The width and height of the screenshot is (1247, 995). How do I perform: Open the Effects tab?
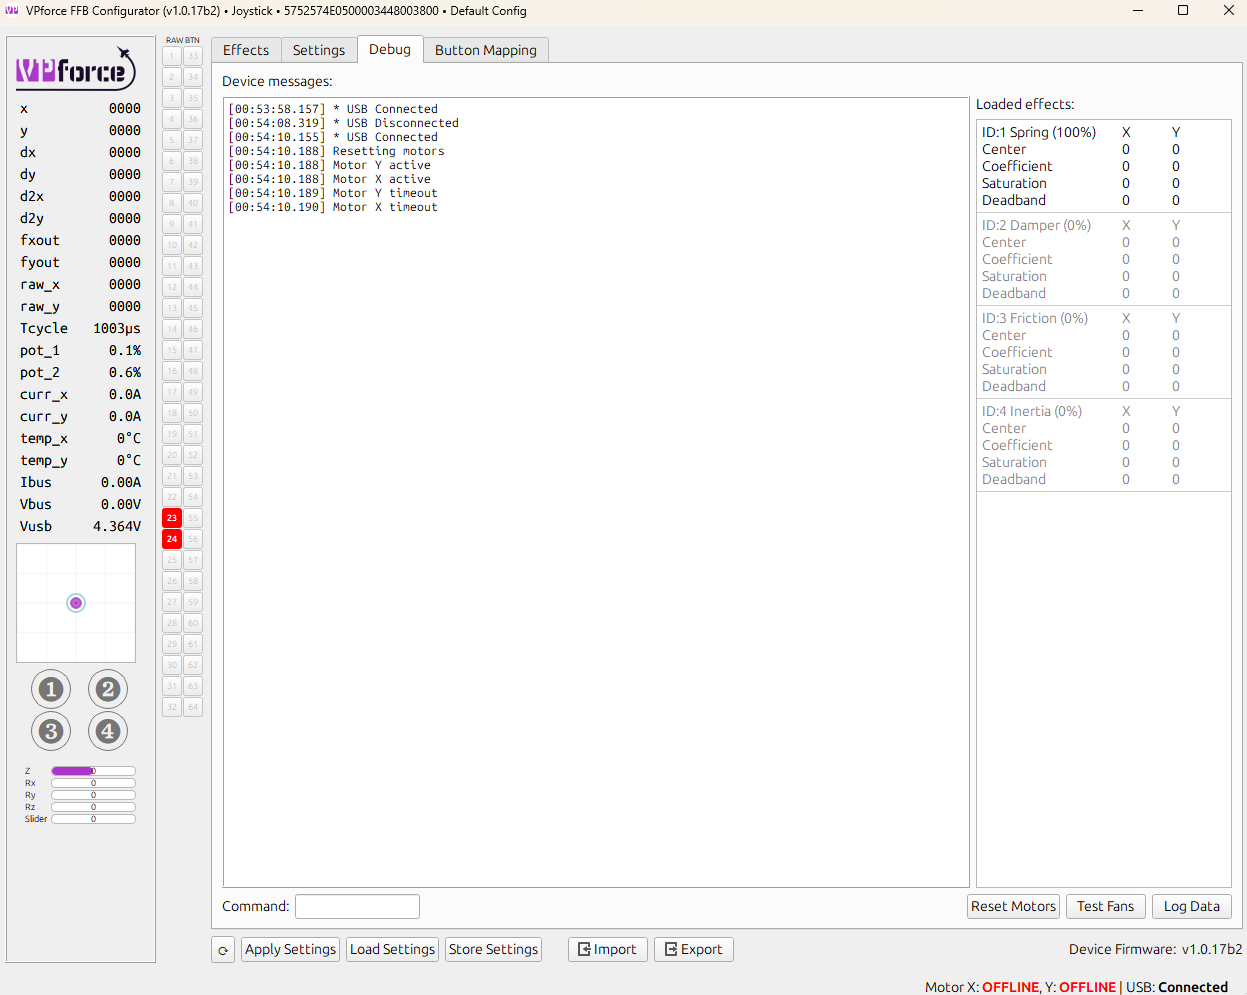click(x=246, y=50)
